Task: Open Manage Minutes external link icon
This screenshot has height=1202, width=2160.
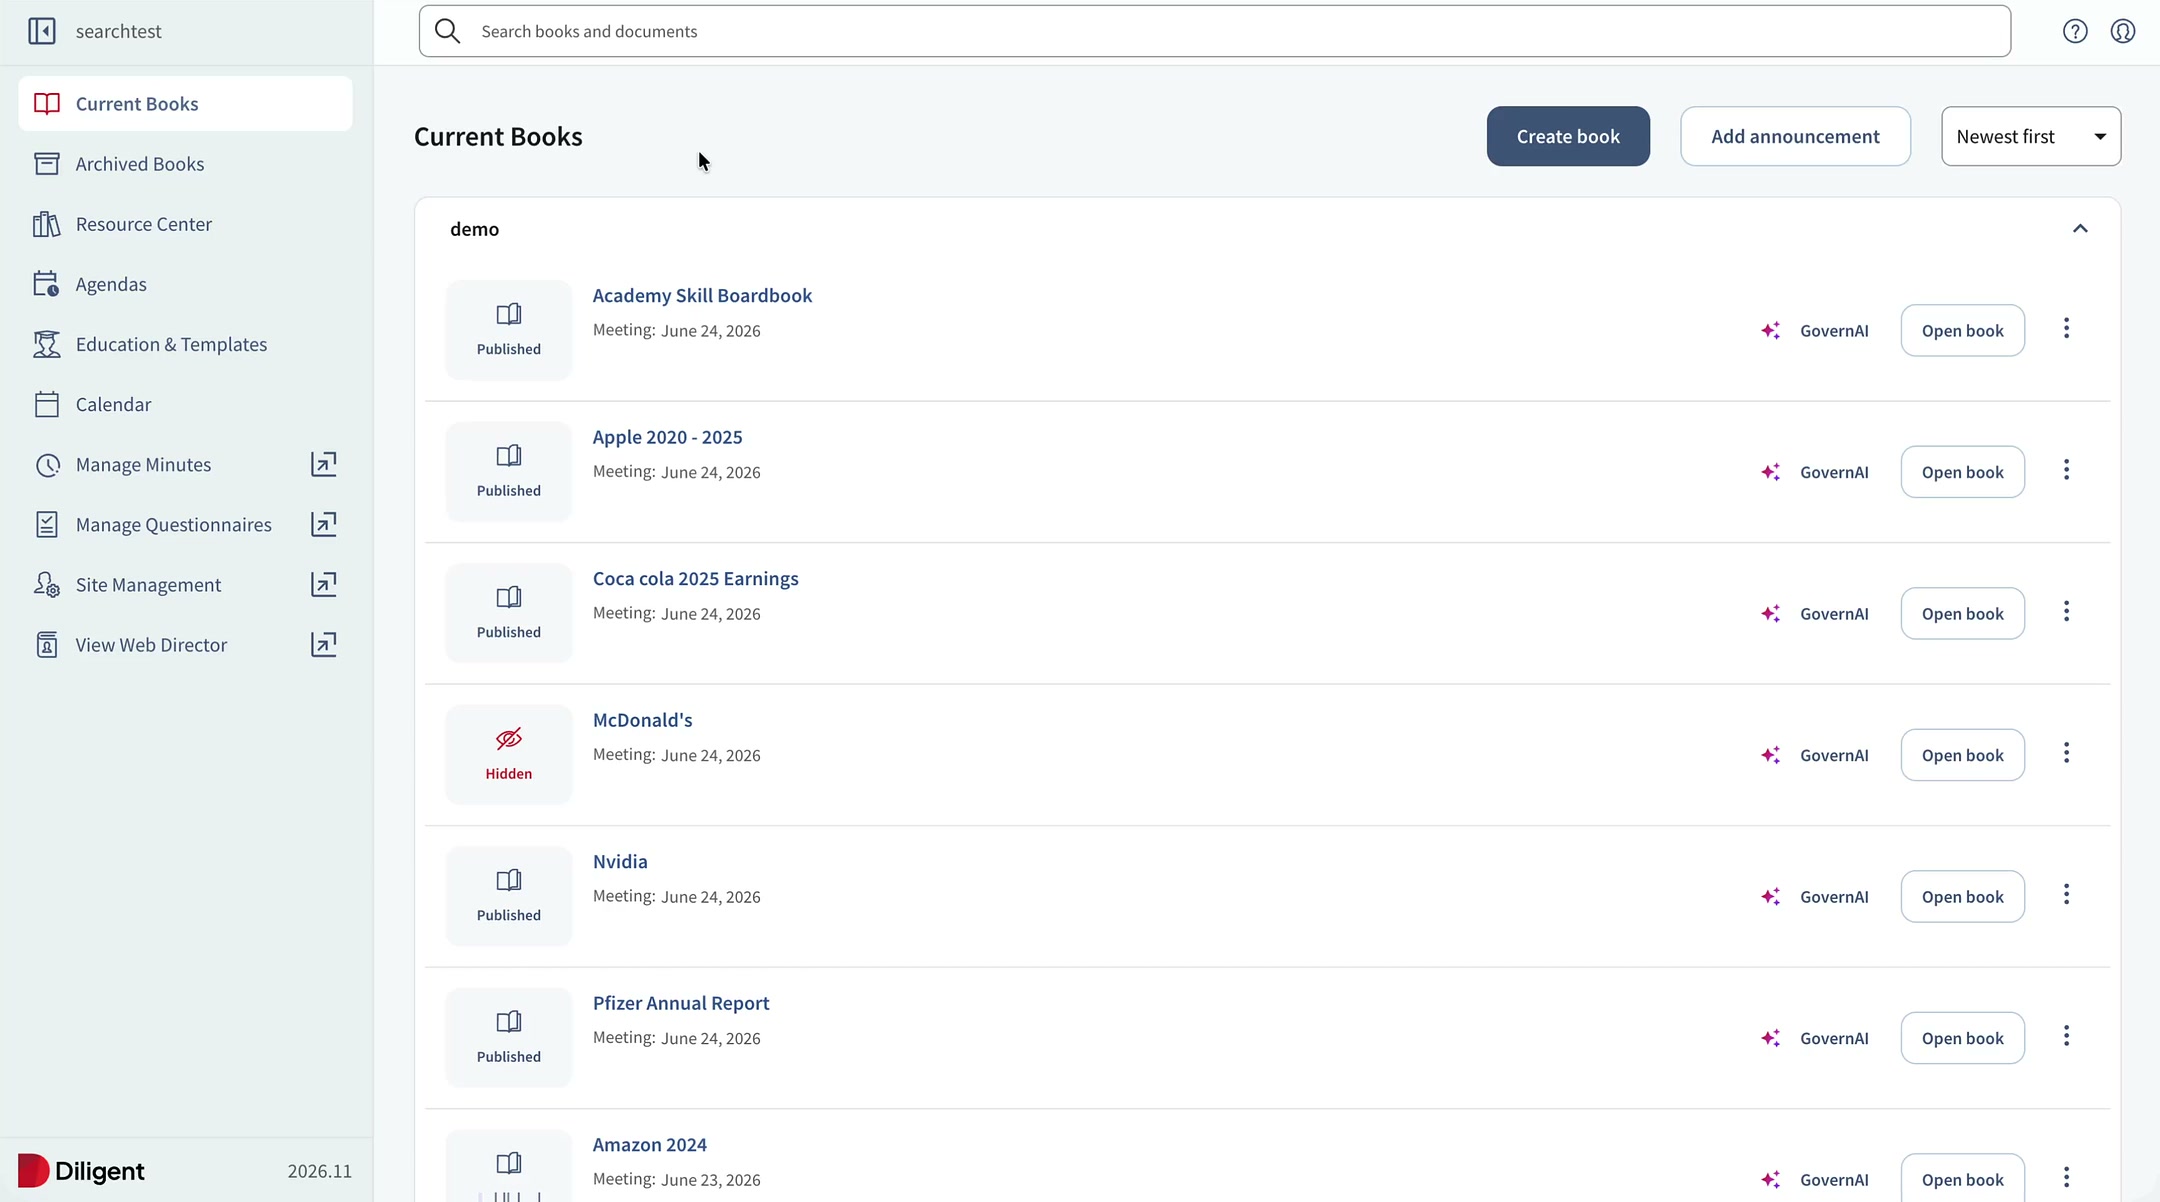Action: (323, 464)
